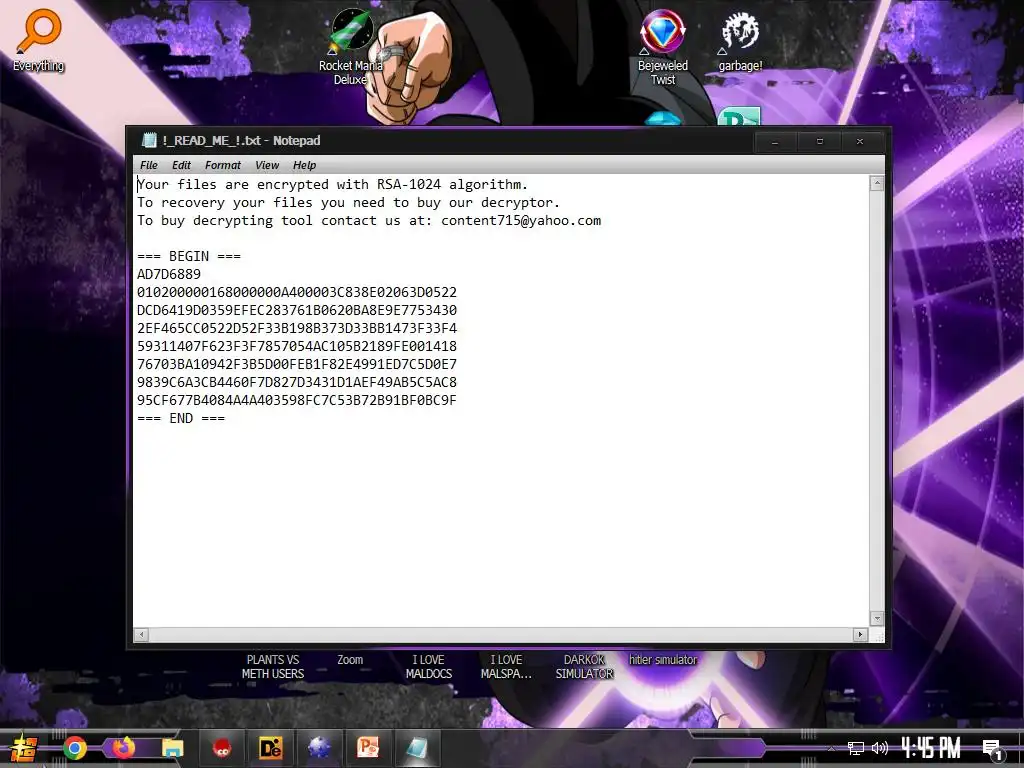The image size is (1024, 768).
Task: Click the volume speaker tray icon
Action: click(x=880, y=748)
